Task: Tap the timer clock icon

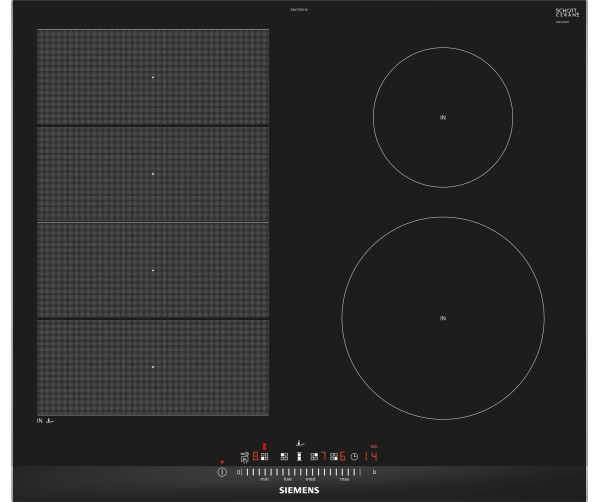Action: [x=354, y=457]
